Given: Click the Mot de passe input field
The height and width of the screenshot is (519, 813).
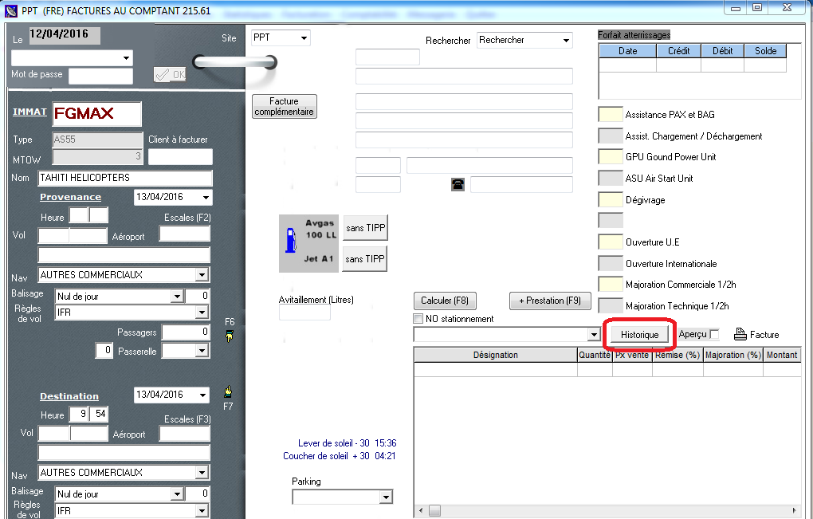Looking at the screenshot, I should [100, 75].
